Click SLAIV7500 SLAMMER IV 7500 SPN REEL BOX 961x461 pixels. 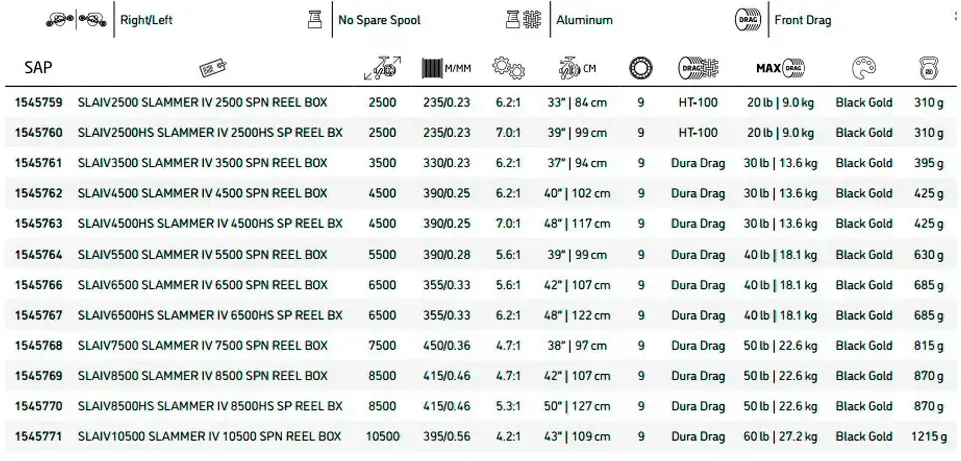[x=202, y=346]
